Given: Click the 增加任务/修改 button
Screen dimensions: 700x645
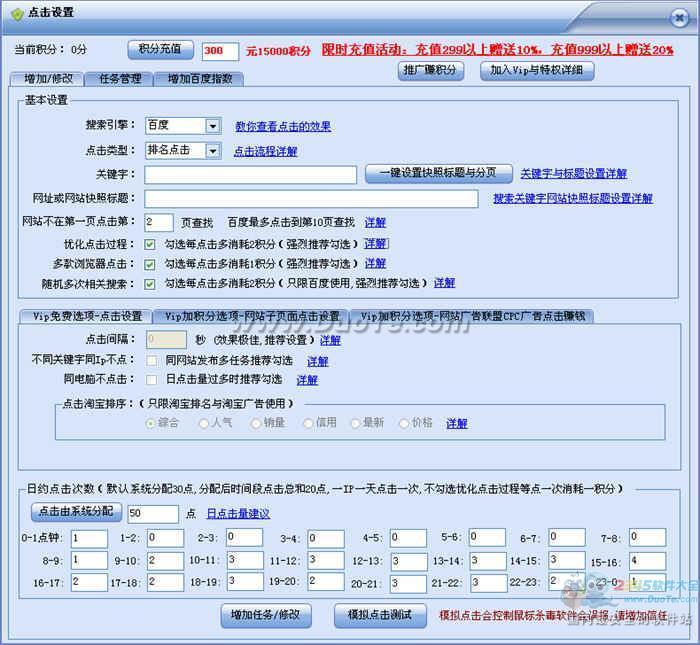Looking at the screenshot, I should [x=265, y=614].
